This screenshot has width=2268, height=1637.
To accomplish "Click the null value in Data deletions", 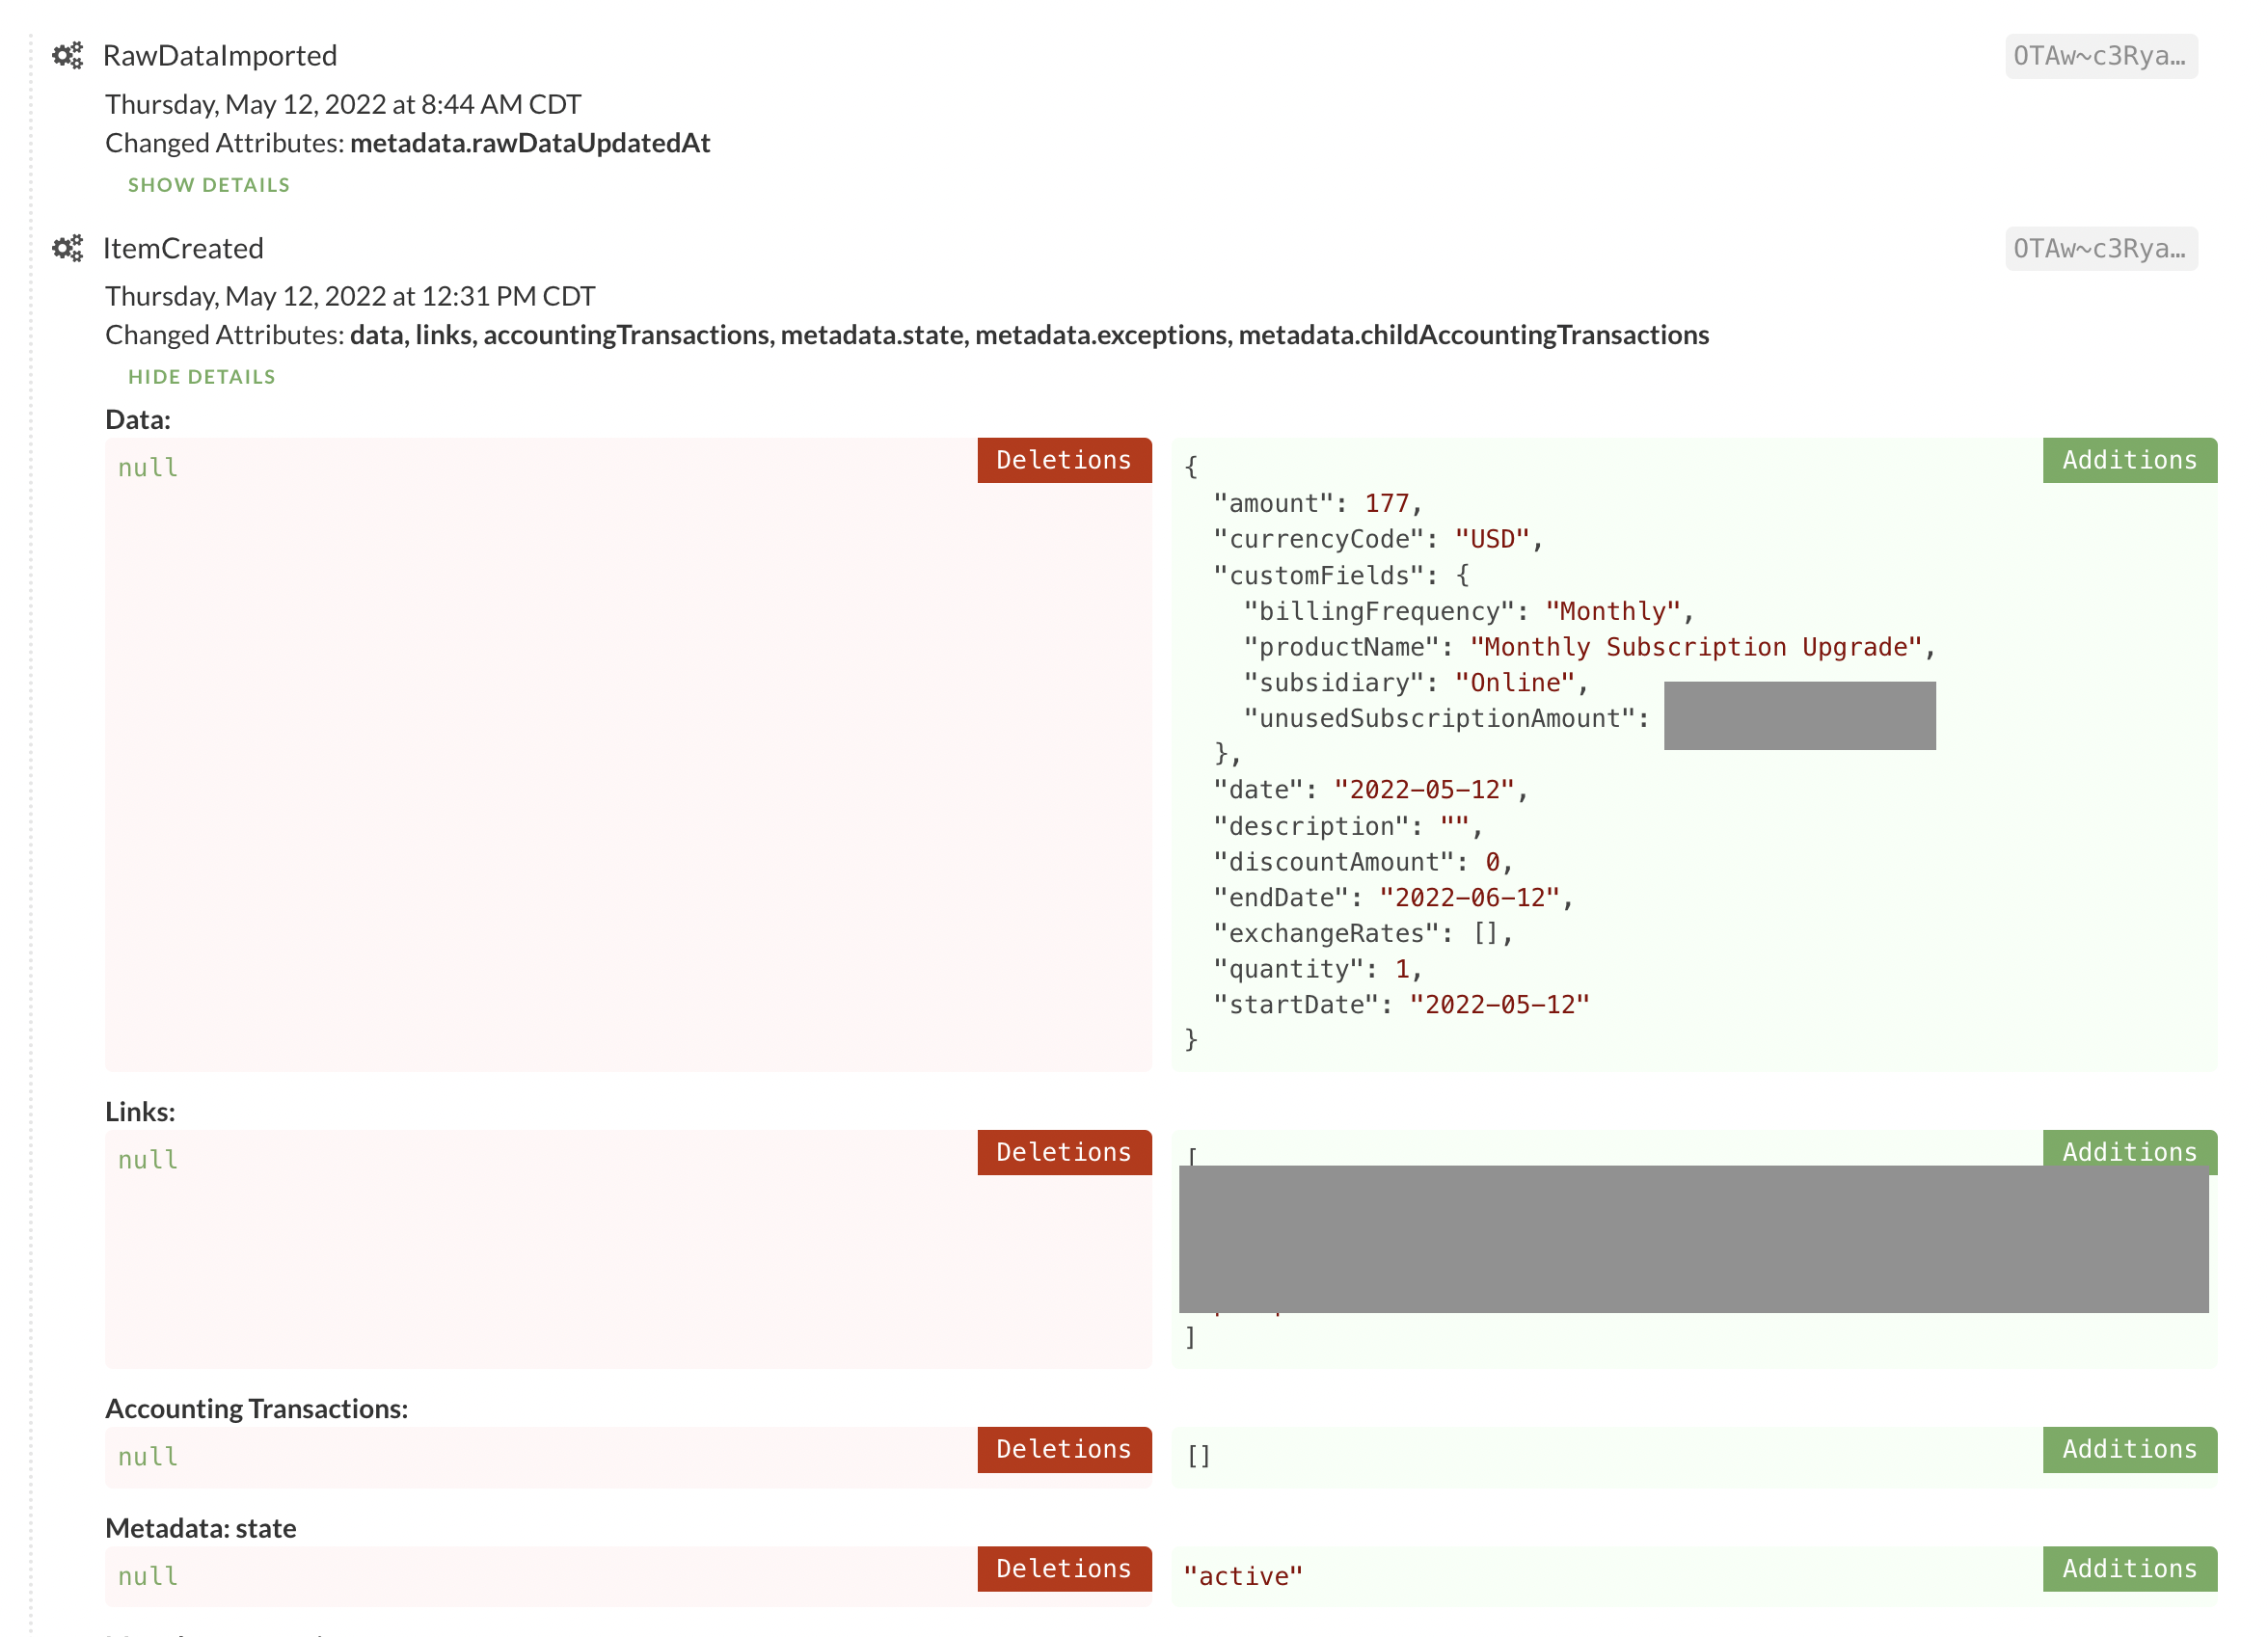I will [148, 468].
